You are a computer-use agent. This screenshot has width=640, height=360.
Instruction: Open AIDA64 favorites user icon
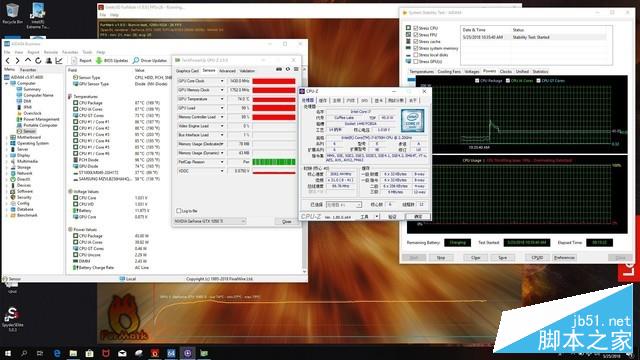pos(49,60)
